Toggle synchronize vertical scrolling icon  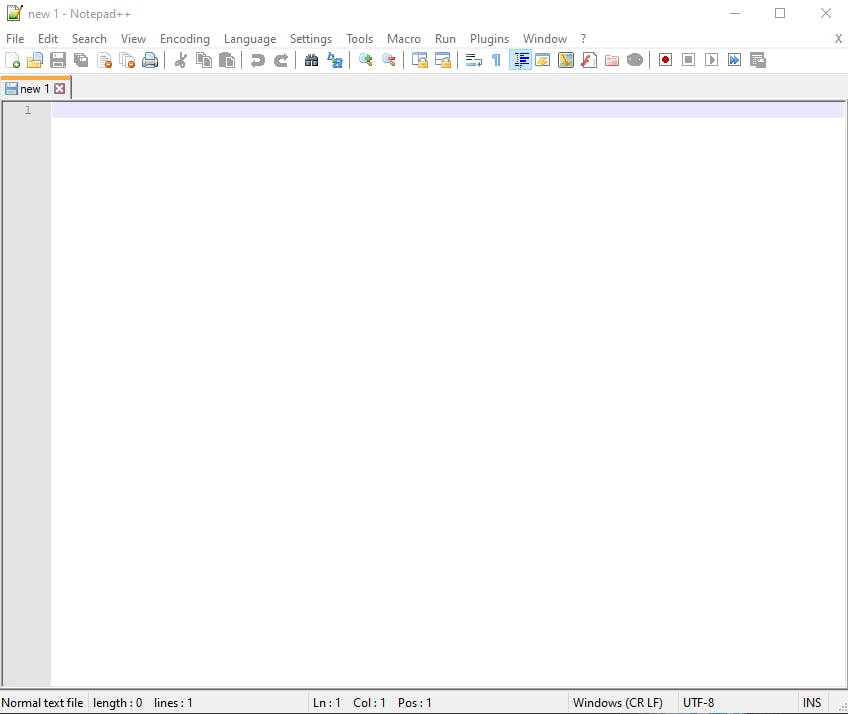[x=420, y=60]
